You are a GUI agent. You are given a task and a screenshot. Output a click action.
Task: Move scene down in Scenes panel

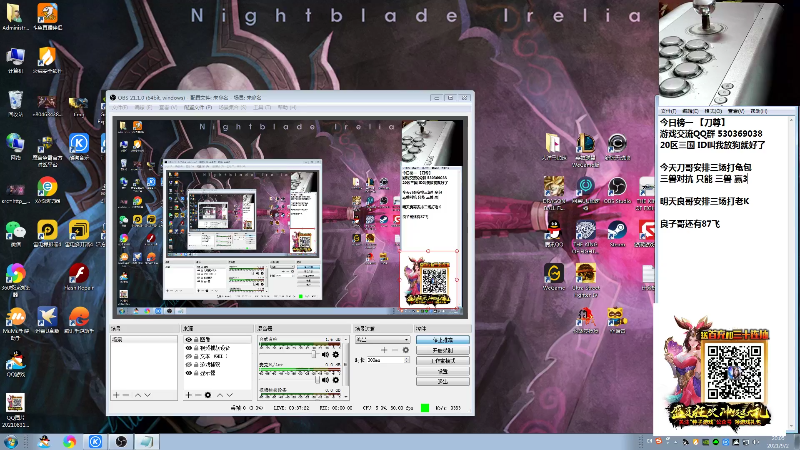(147, 395)
